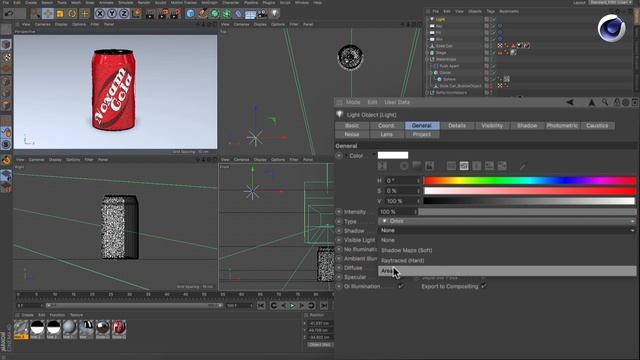Click the Value brightness slider bar
The image size is (640, 360).
pos(529,201)
